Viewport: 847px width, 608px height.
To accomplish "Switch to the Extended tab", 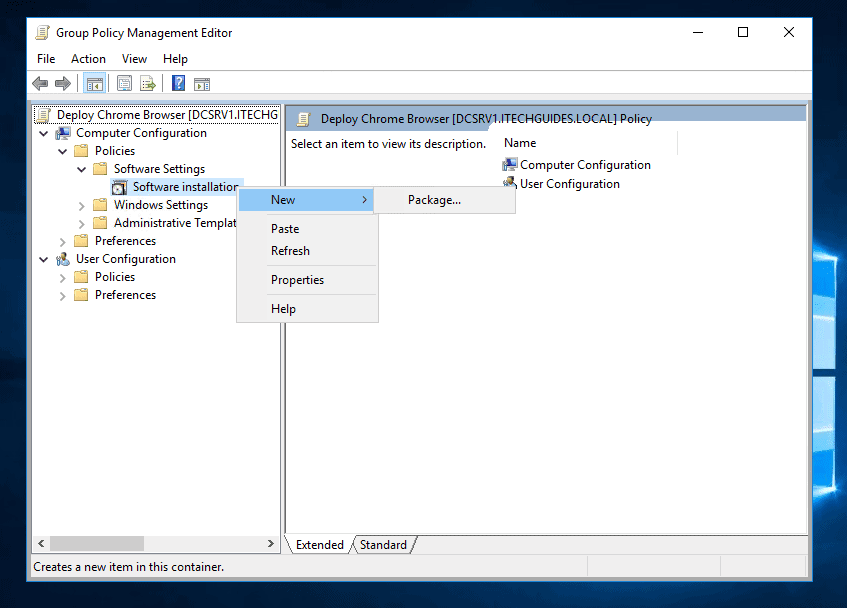I will click(x=320, y=545).
